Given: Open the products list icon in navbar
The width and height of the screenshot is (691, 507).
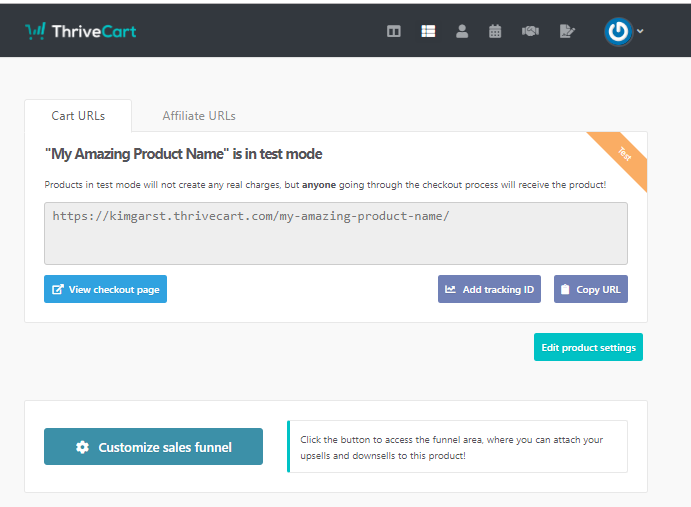Looking at the screenshot, I should click(x=428, y=31).
